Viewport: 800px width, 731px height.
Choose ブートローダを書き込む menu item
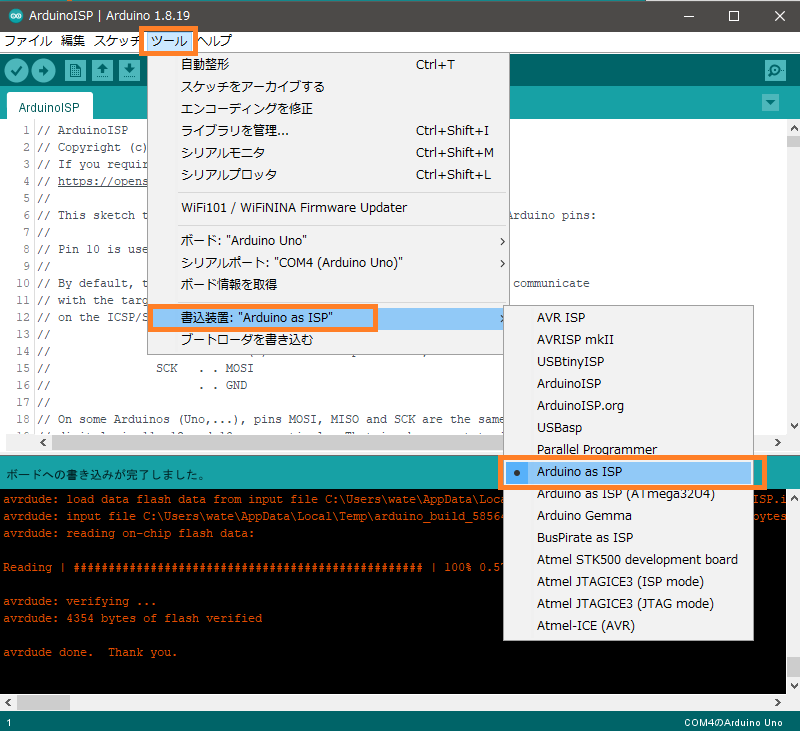click(x=327, y=340)
